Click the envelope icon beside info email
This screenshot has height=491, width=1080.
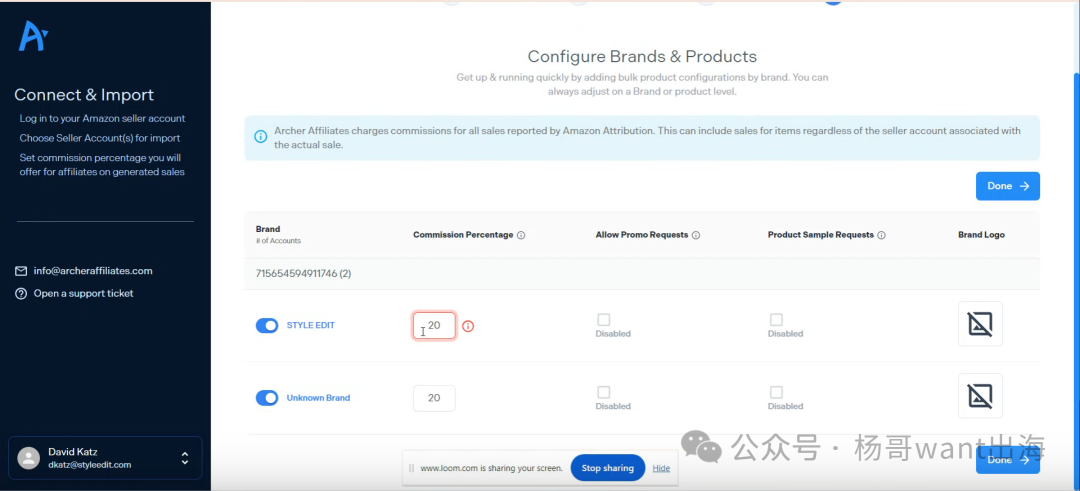pyautogui.click(x=21, y=271)
